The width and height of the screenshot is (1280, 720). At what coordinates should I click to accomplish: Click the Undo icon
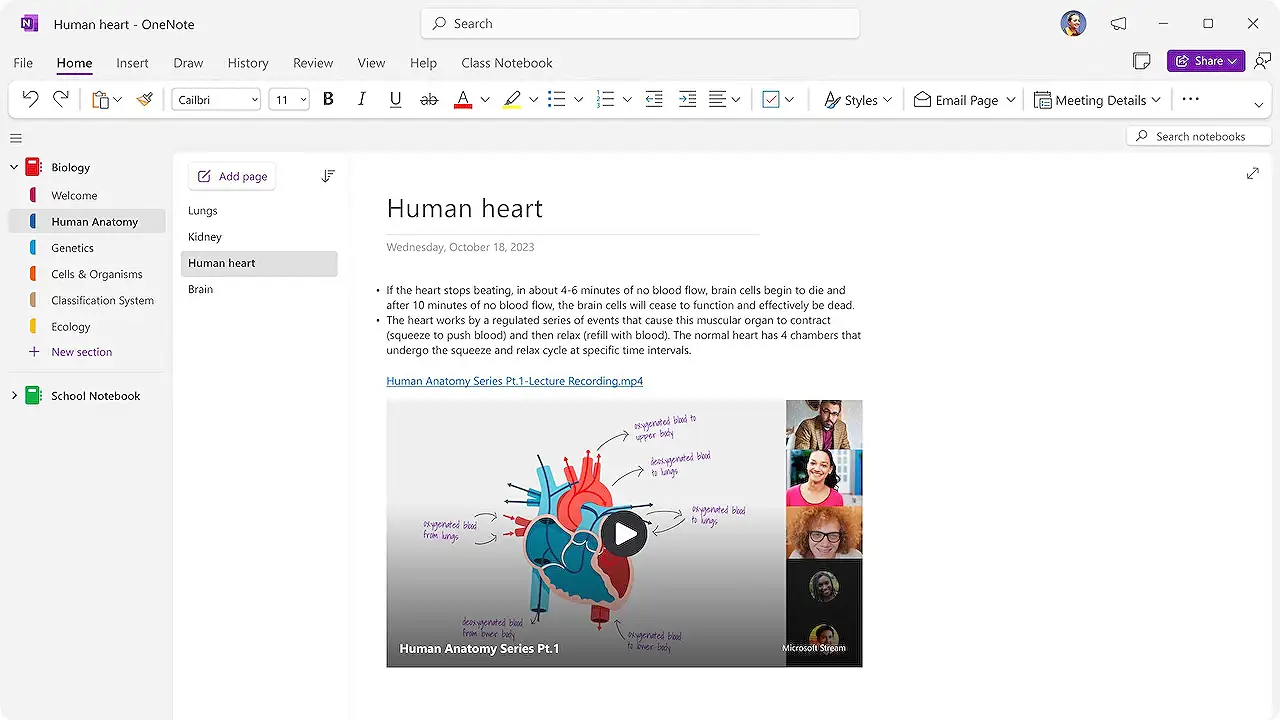30,99
